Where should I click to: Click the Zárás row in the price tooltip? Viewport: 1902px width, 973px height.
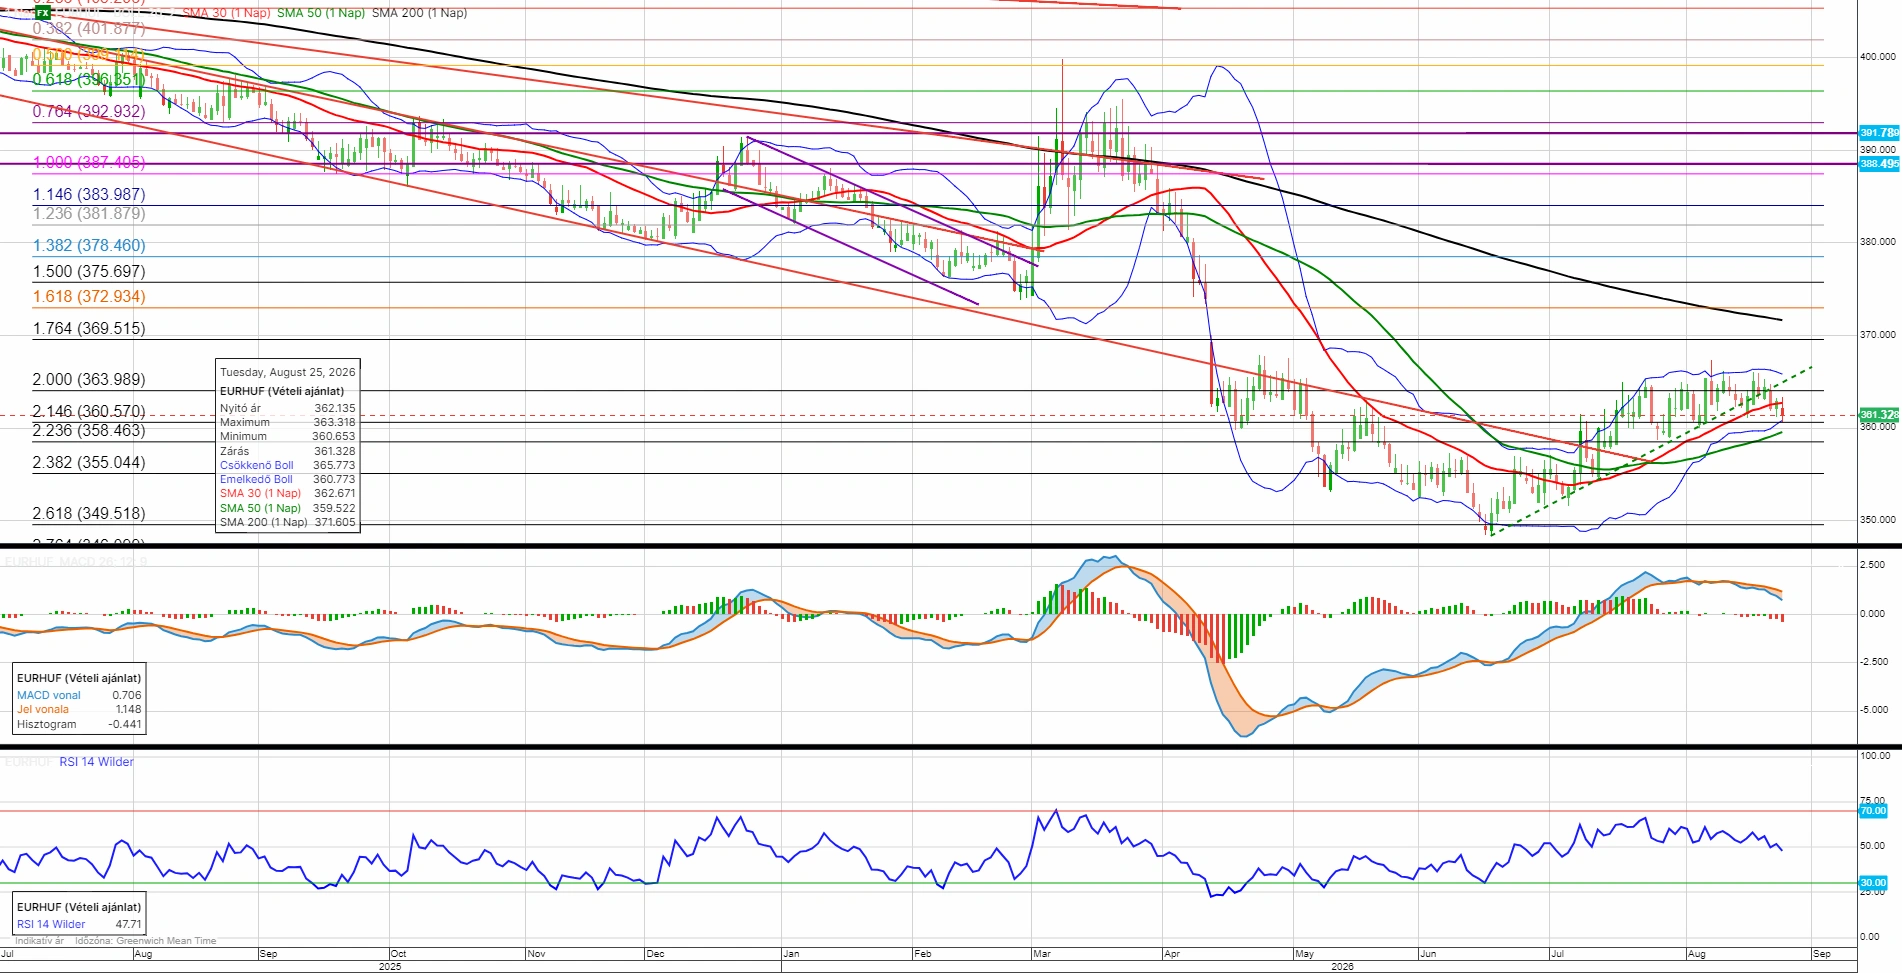click(x=288, y=451)
